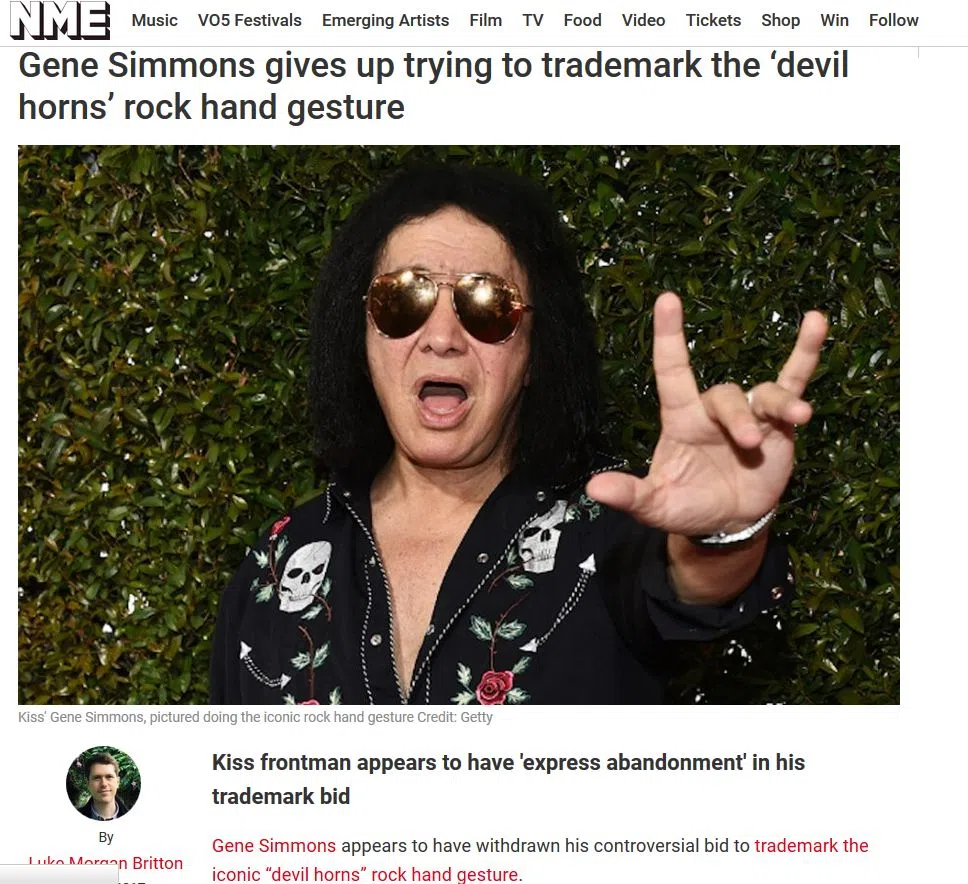Select Win in the navigation bar
This screenshot has height=884, width=968.
(x=834, y=20)
